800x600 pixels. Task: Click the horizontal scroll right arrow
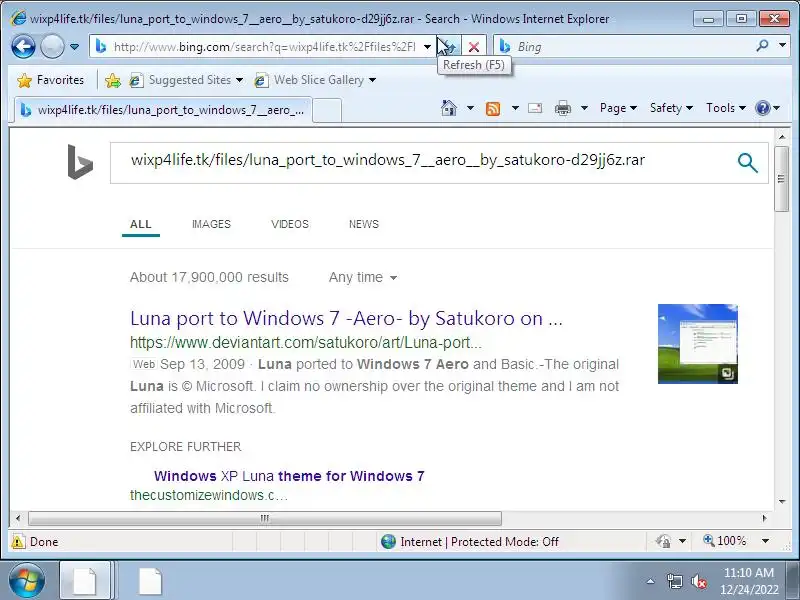click(764, 518)
